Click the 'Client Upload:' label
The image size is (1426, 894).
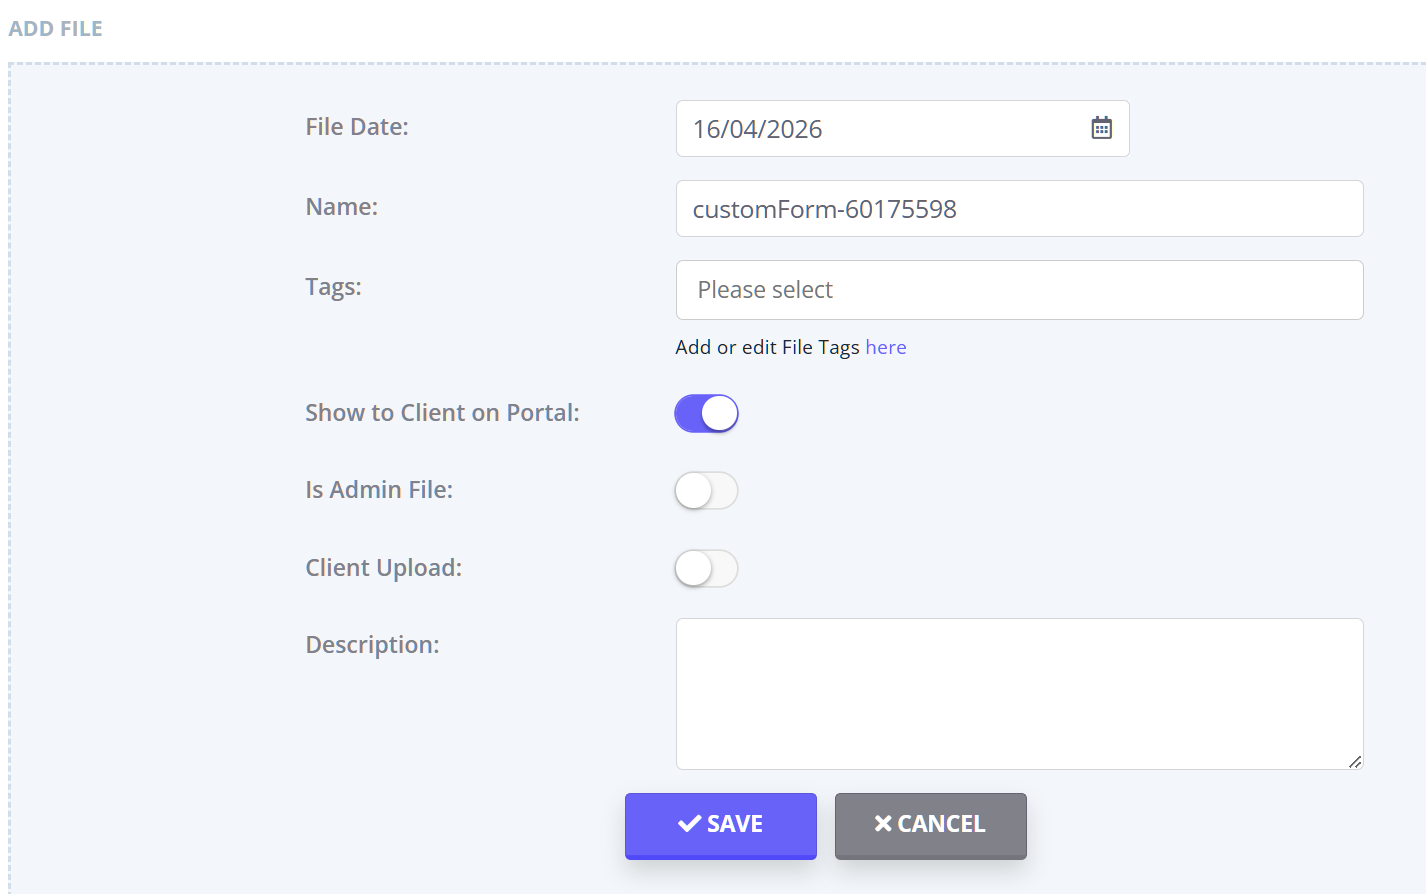tap(384, 568)
